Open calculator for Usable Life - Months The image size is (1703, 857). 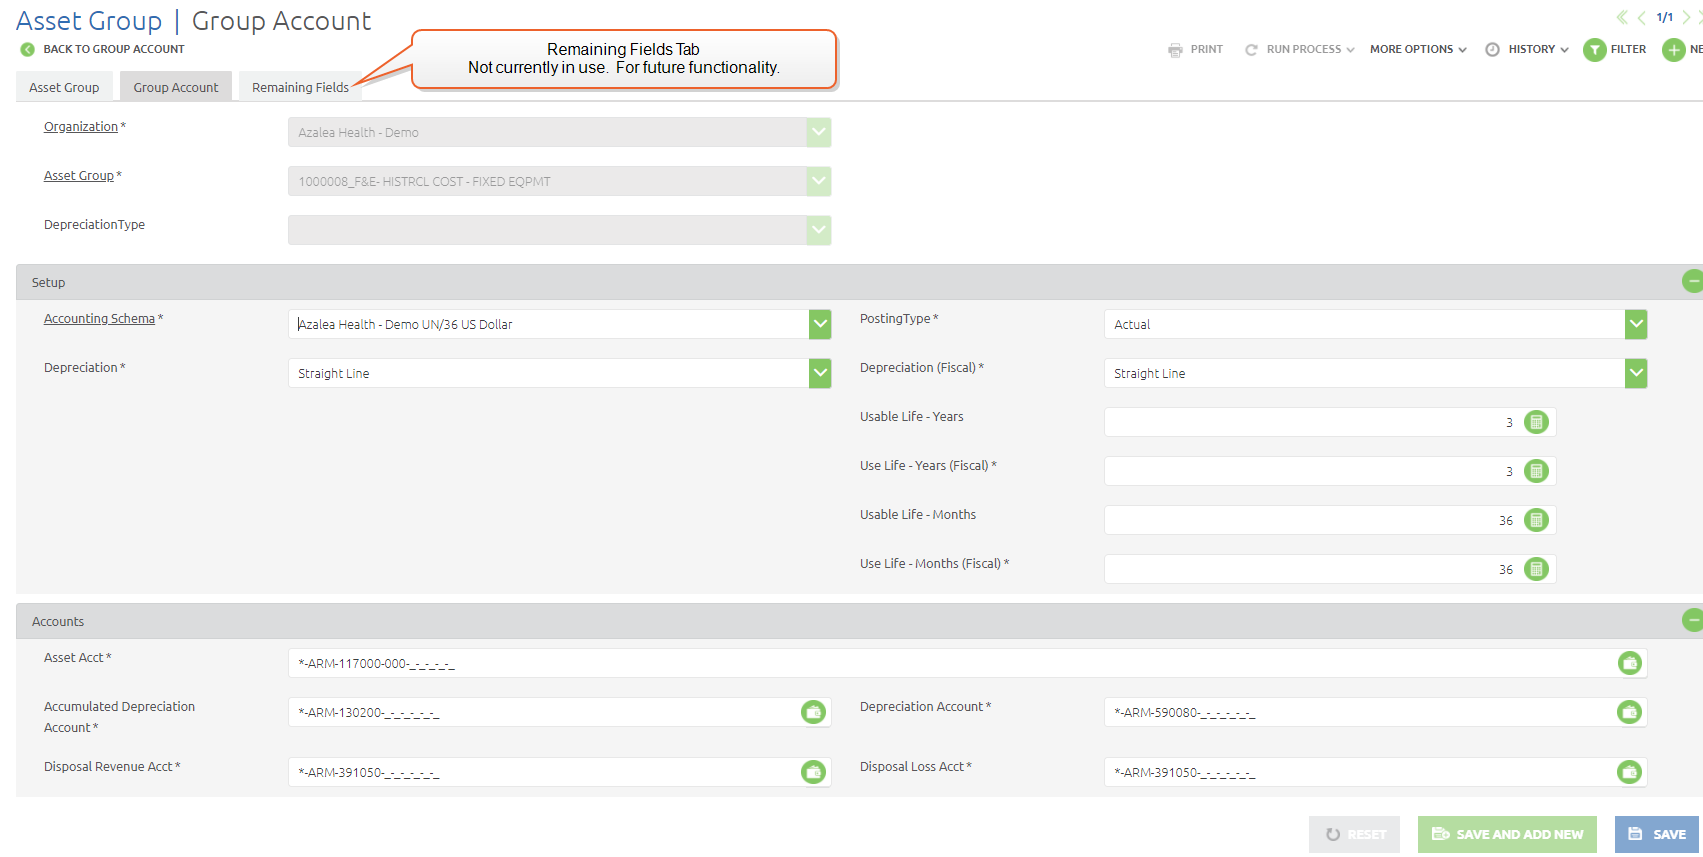tap(1536, 520)
